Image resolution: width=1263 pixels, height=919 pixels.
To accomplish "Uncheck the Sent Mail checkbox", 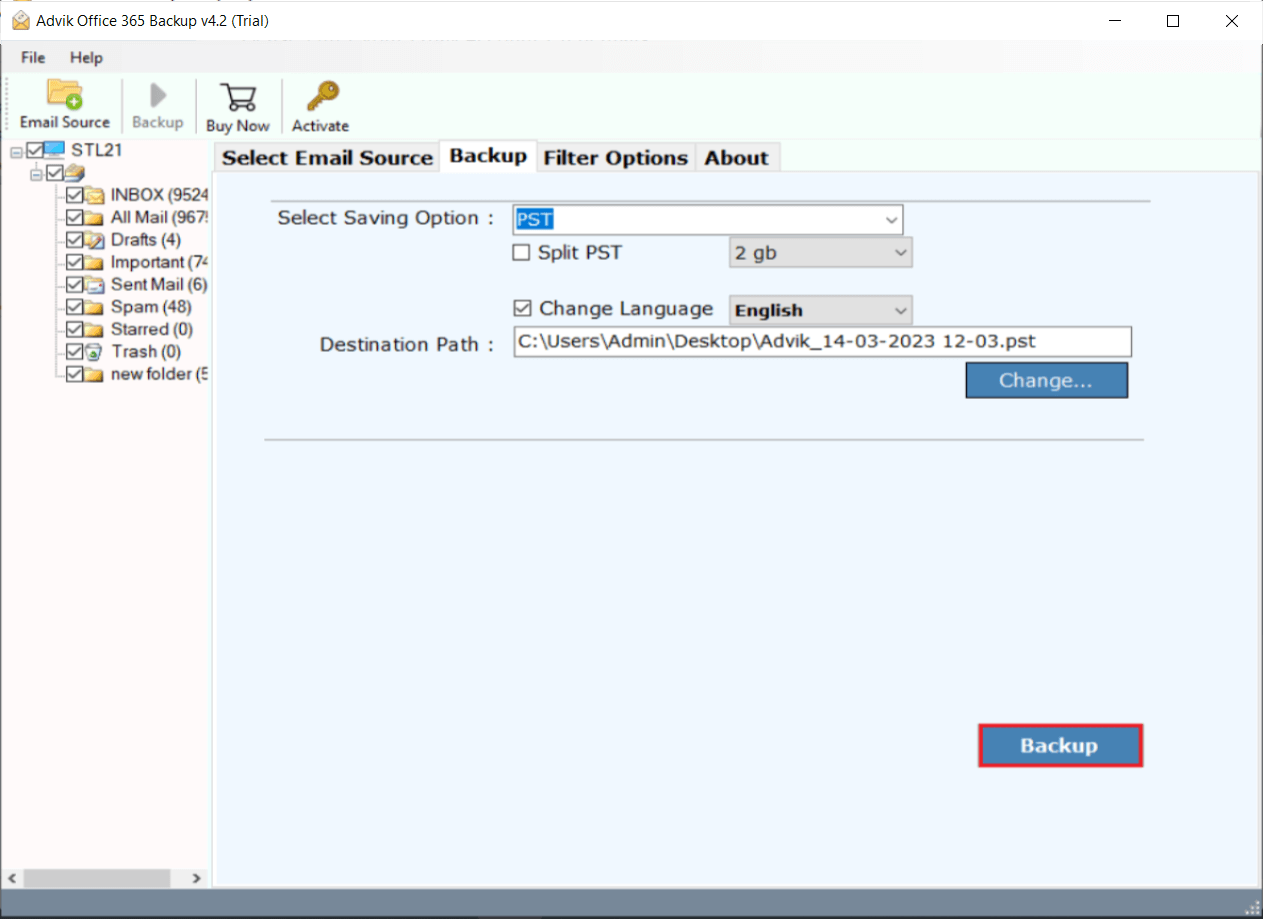I will (74, 285).
